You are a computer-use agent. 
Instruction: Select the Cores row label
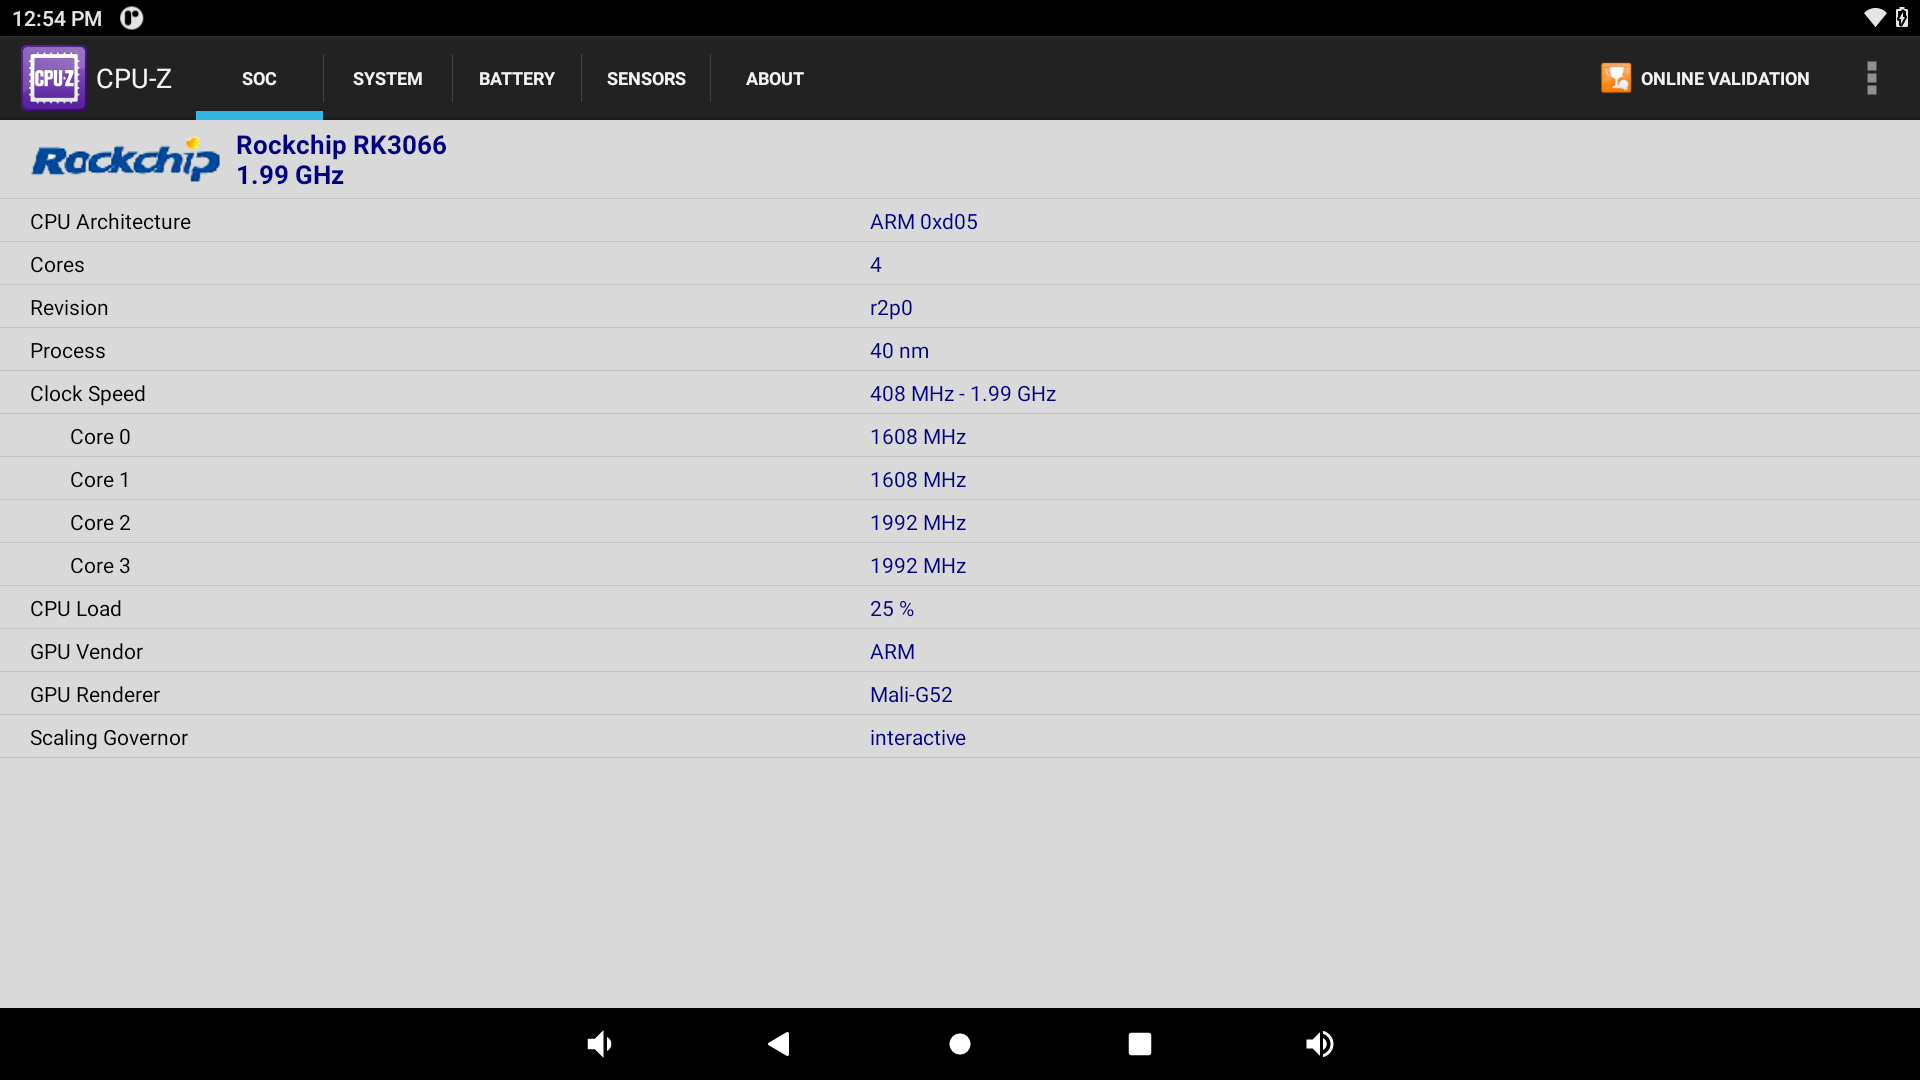[x=57, y=265]
